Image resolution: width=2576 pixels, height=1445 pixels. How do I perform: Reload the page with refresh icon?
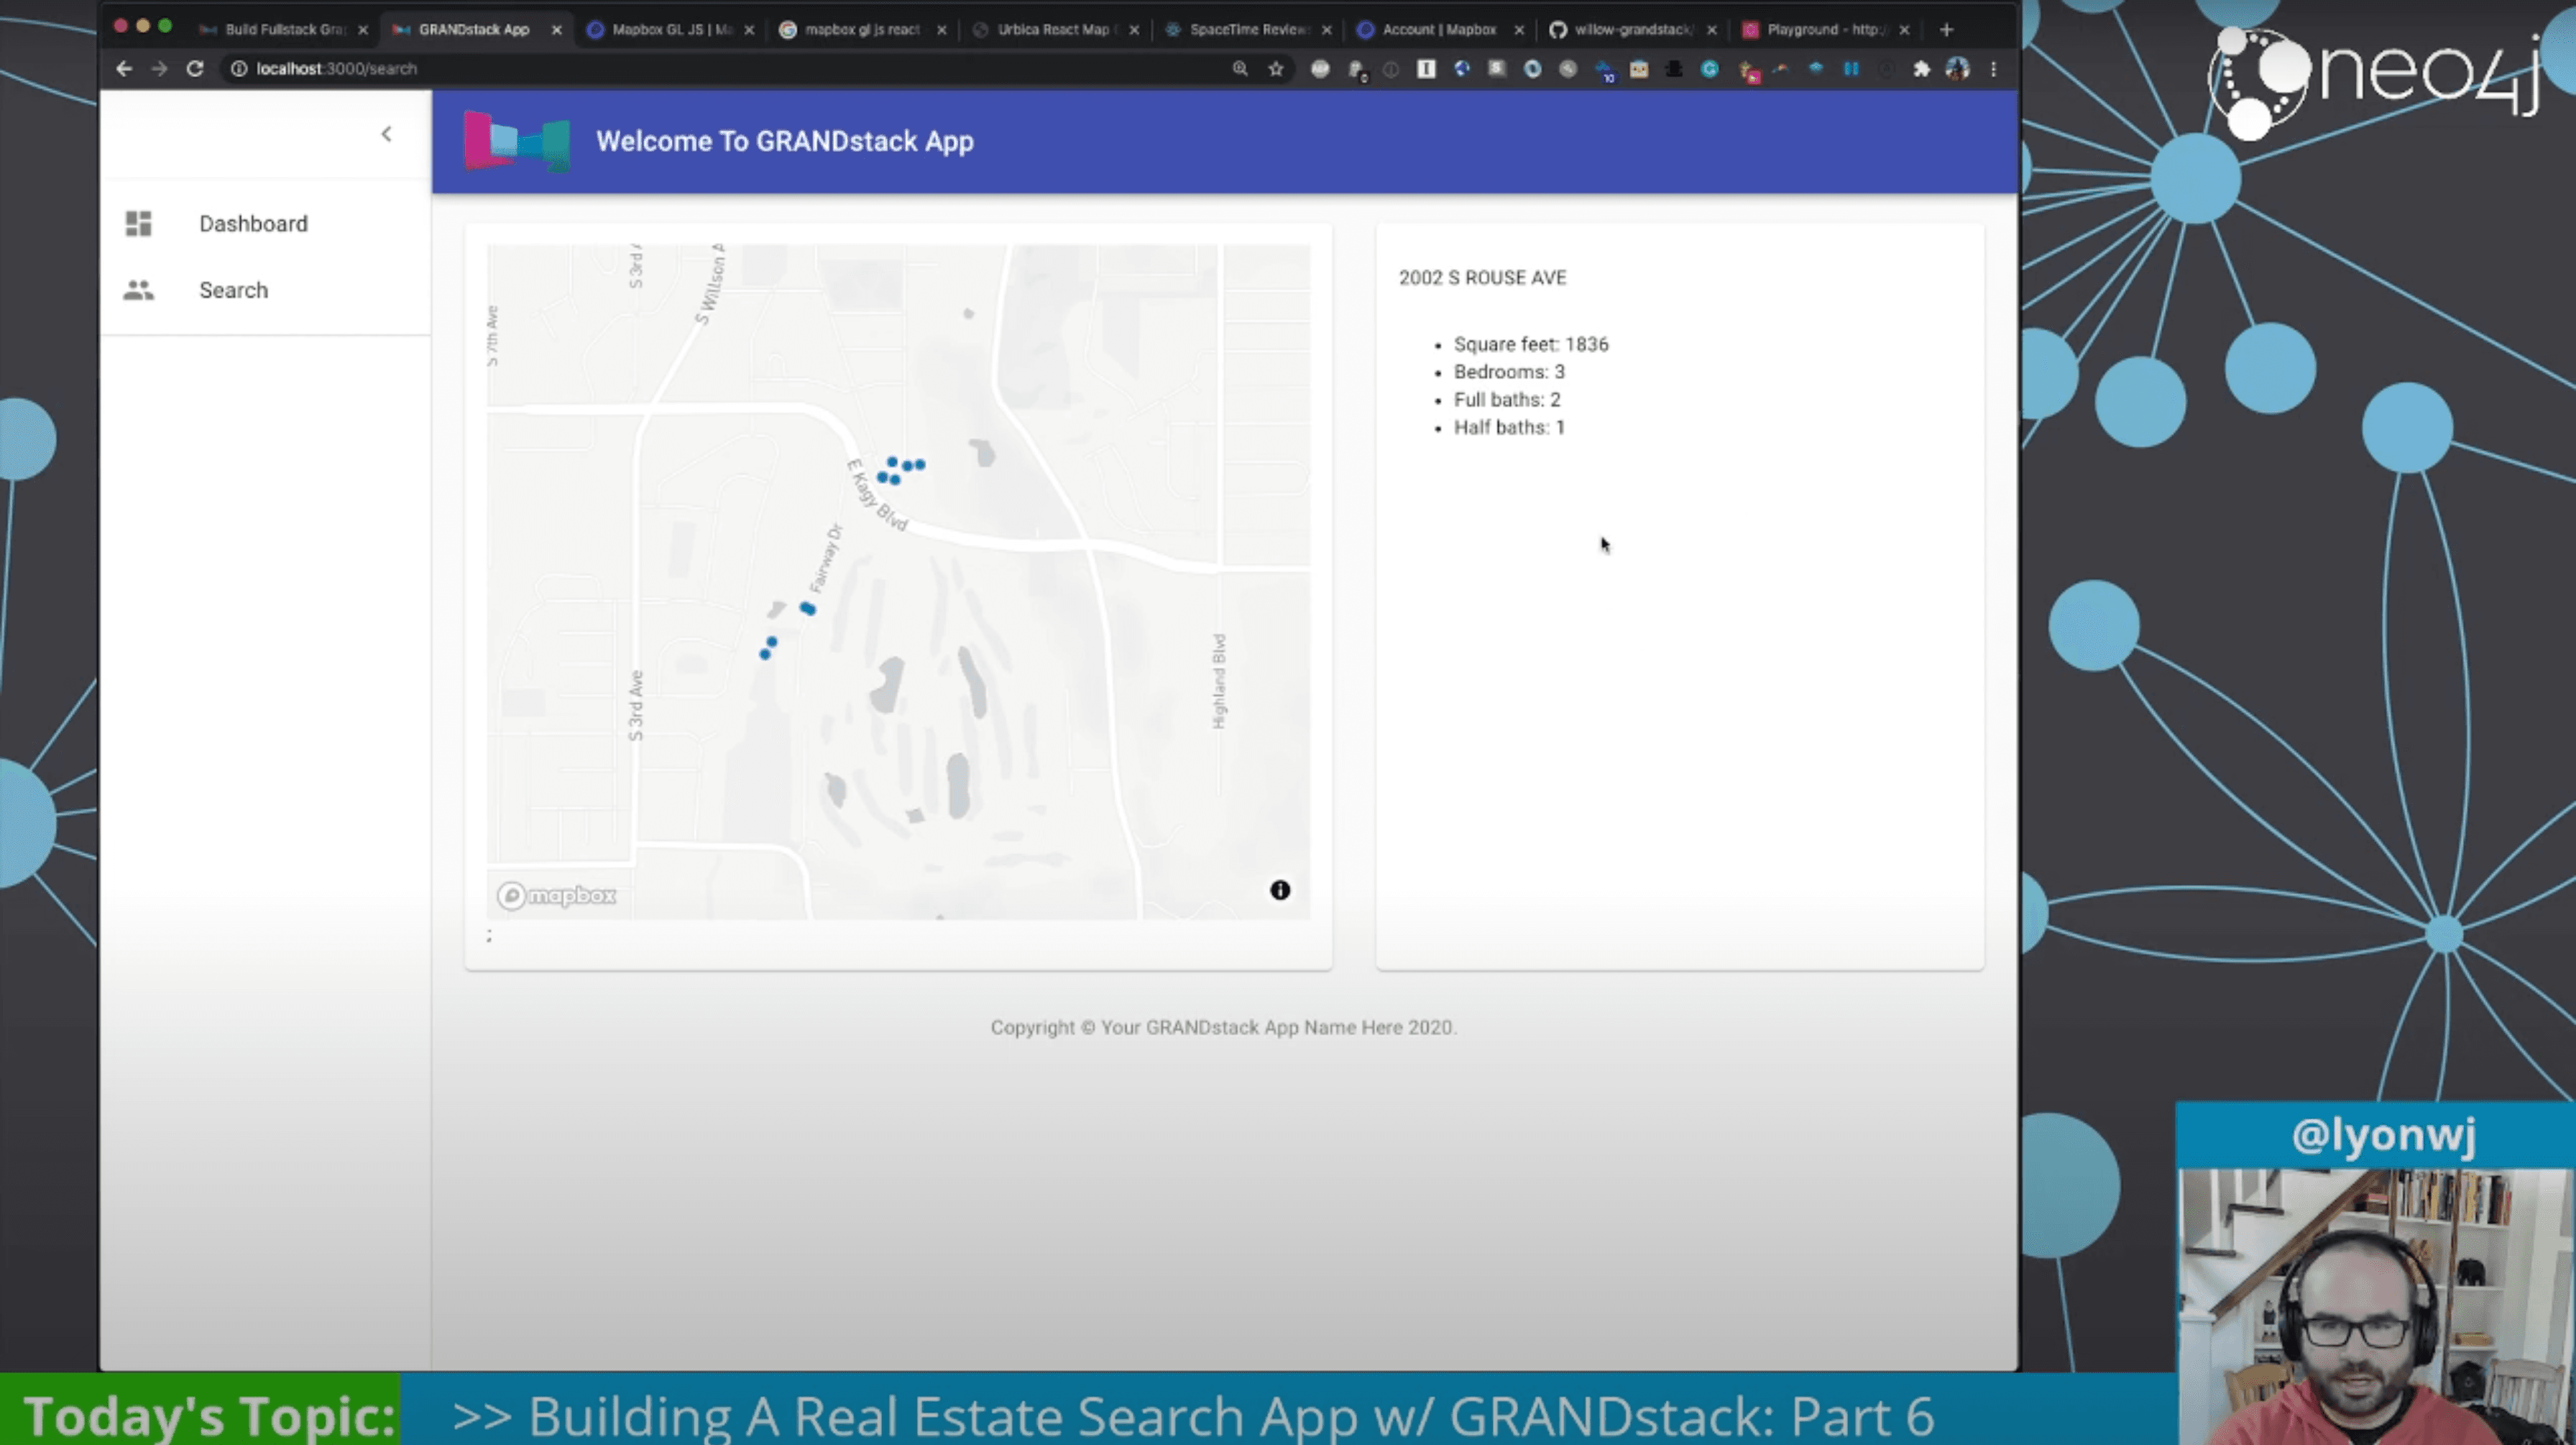pos(195,69)
